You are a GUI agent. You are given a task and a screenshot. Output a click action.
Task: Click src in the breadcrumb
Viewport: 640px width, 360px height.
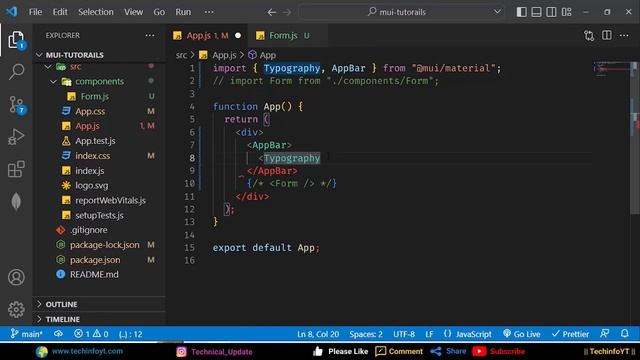pos(181,55)
